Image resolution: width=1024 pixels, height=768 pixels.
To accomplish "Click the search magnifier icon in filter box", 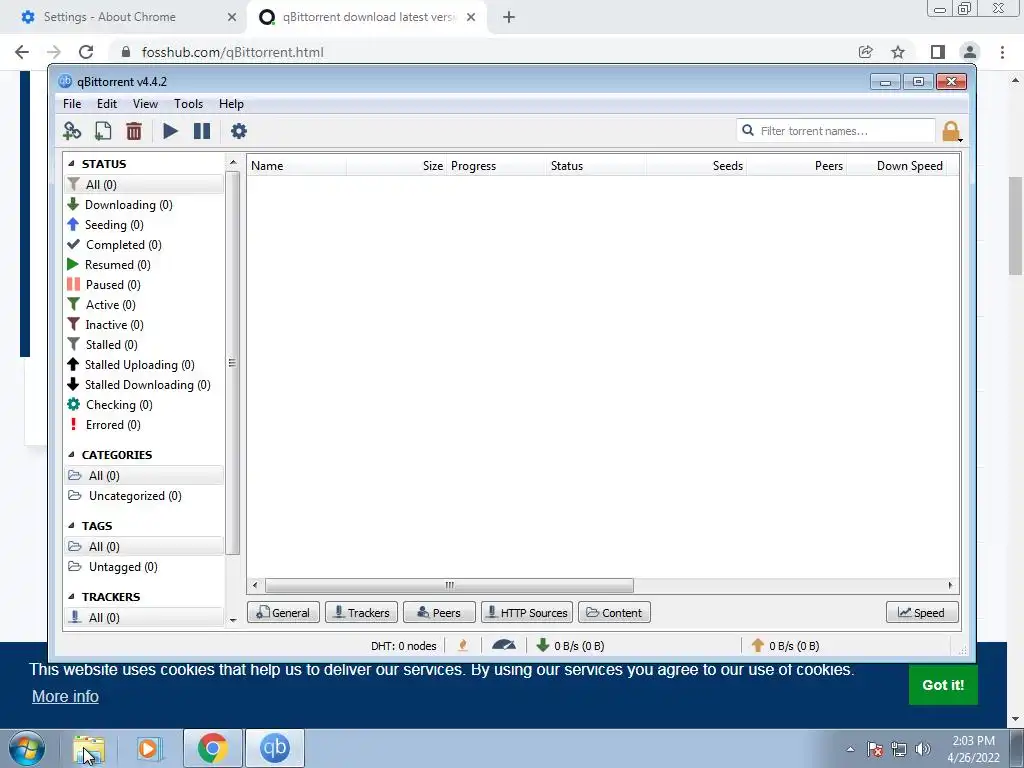I will pos(748,131).
